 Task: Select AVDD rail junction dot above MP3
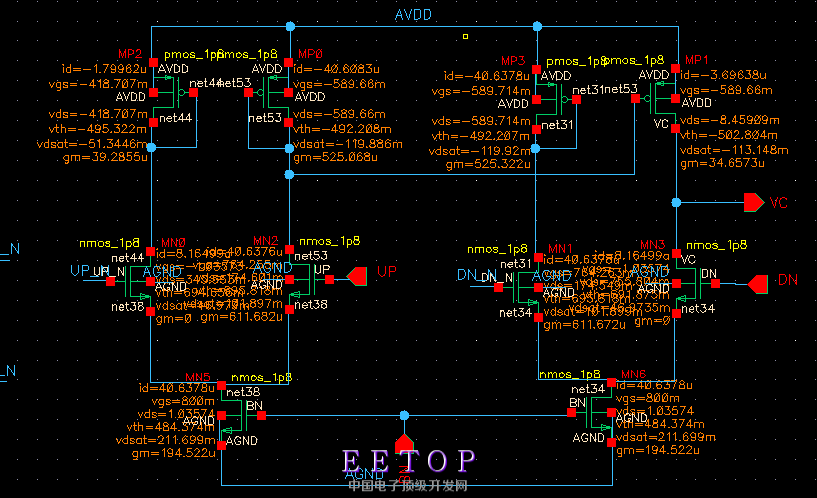[x=537, y=26]
